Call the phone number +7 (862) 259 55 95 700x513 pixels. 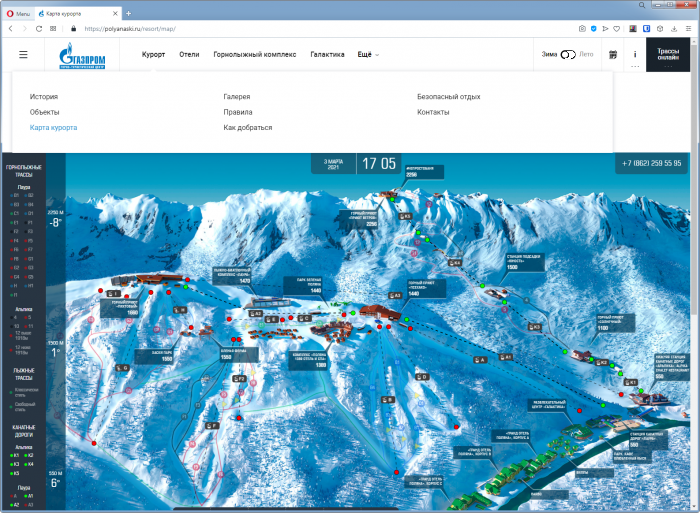(651, 163)
